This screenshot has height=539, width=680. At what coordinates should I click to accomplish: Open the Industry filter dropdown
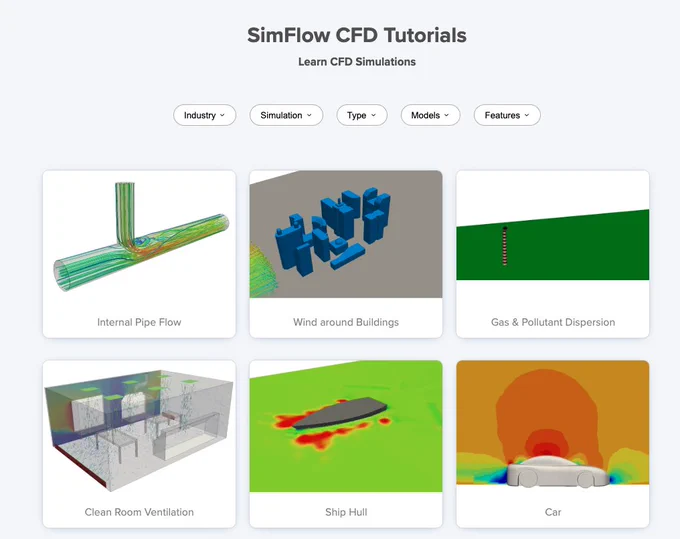pos(205,115)
